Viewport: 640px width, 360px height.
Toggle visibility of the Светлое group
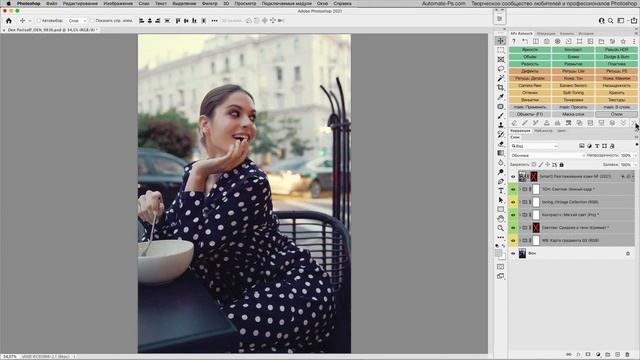pyautogui.click(x=513, y=228)
